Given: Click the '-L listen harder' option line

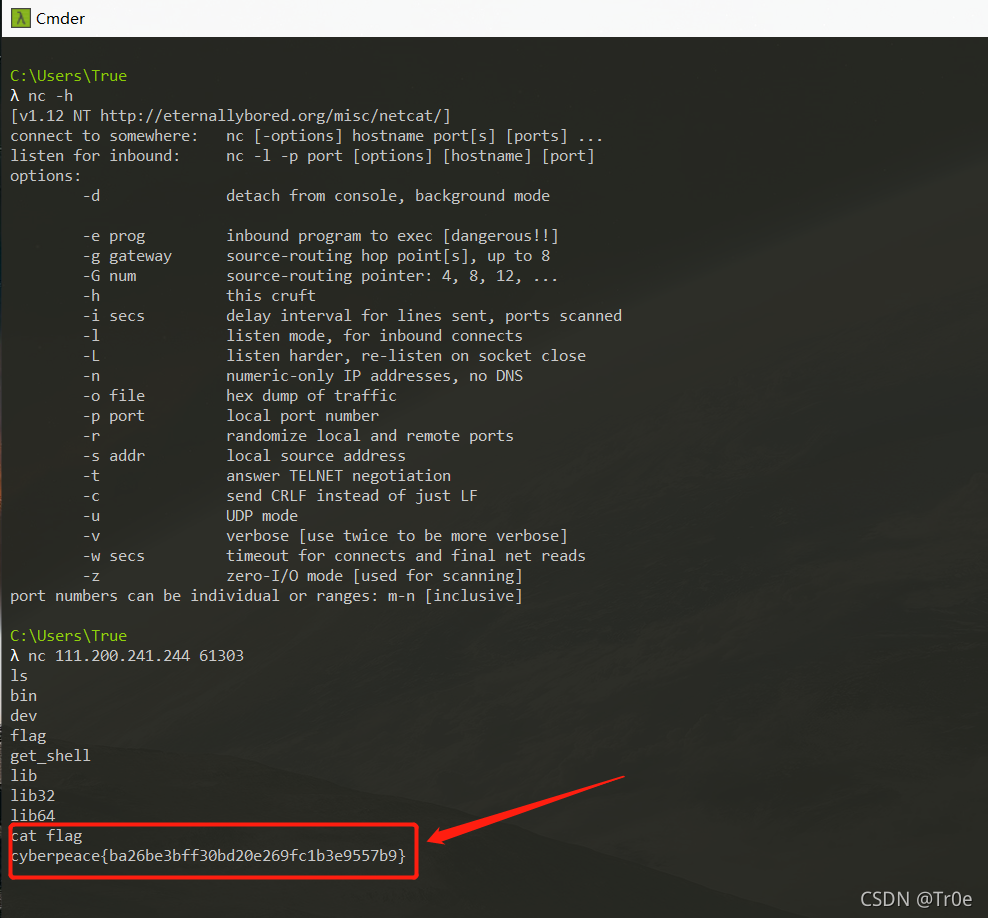Looking at the screenshot, I should tap(334, 356).
